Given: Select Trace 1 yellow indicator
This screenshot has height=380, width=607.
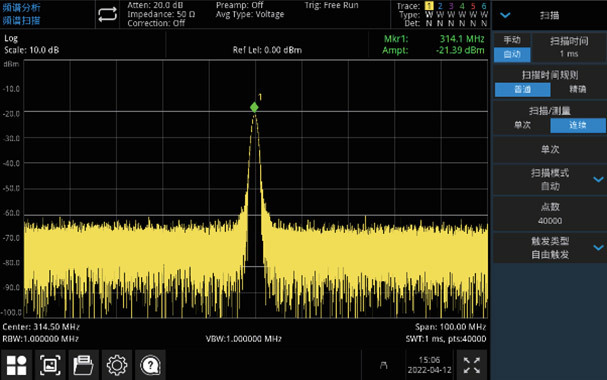Looking at the screenshot, I should 429,6.
